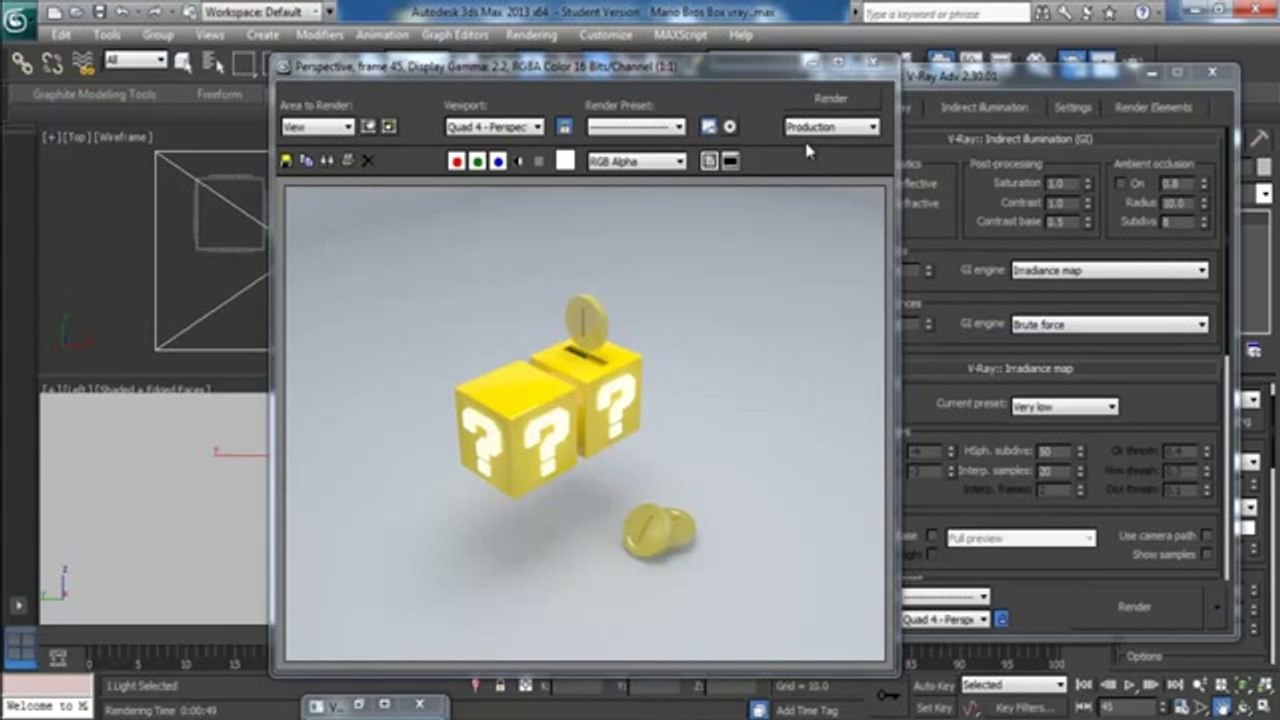1280x720 pixels.
Task: Open the Brute force GI engine dropdown
Action: click(x=1109, y=324)
